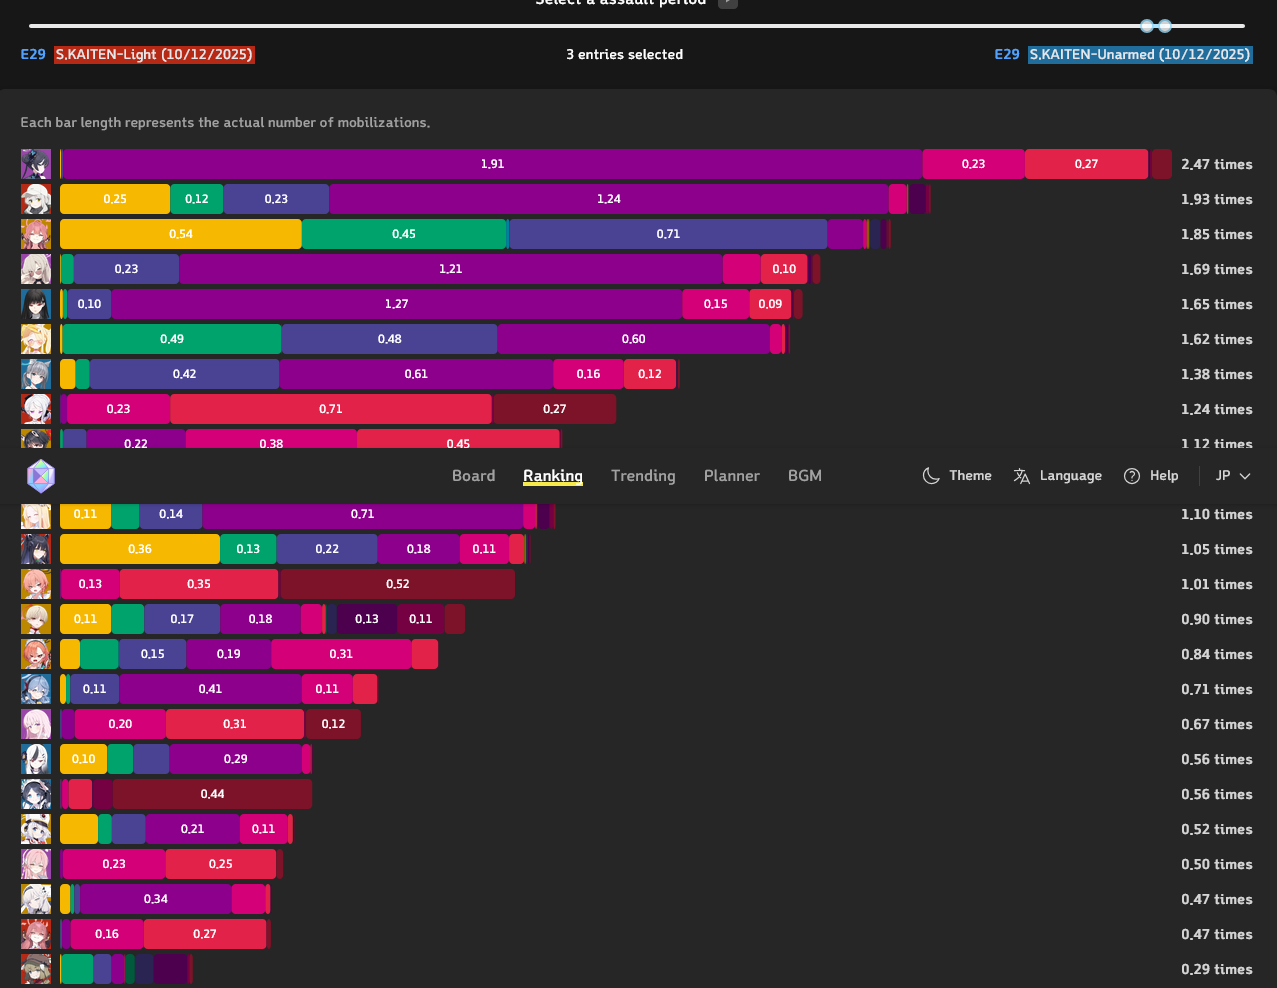Screen dimensions: 1277x988
Task: Click the character avatar in the 0.71 times row
Action: click(x=36, y=689)
